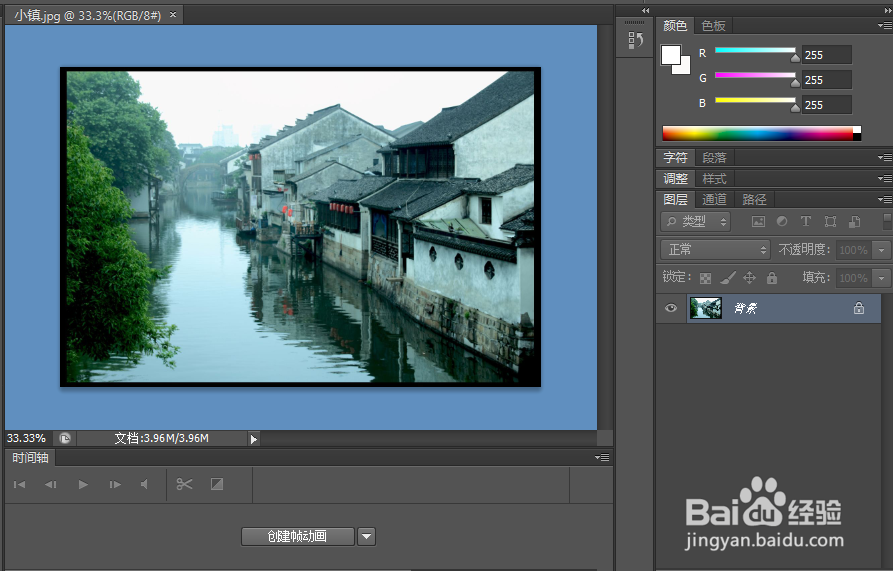Switch to the 路径 tab
This screenshot has width=893, height=571.
[x=754, y=199]
